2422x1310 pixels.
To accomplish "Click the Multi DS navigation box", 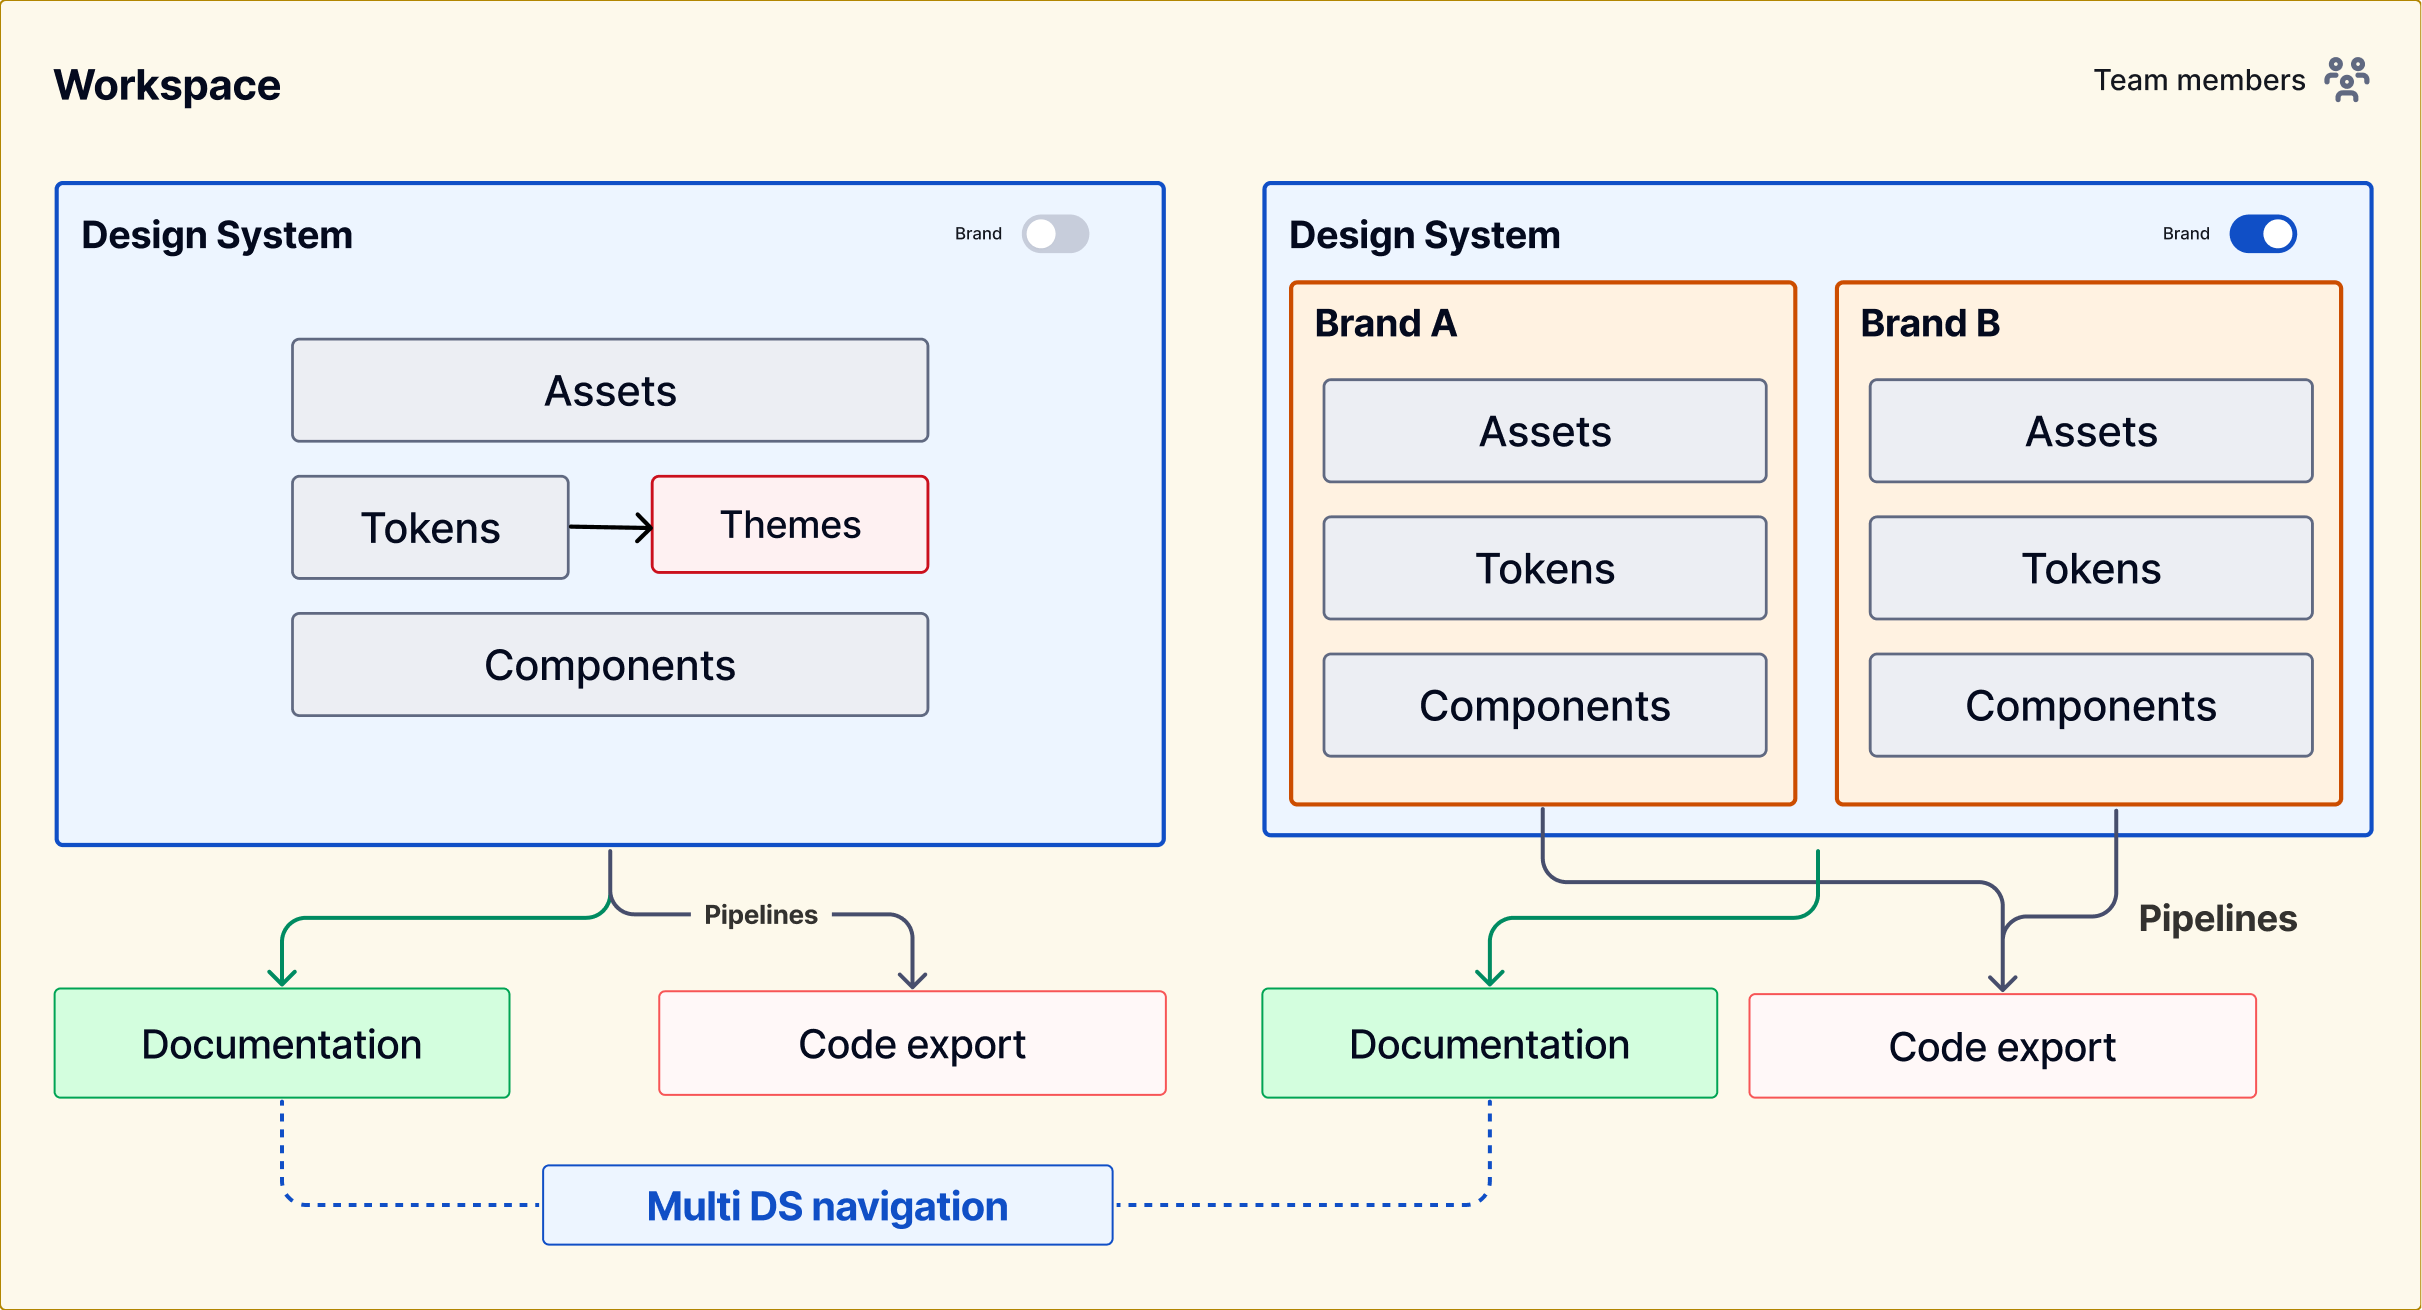I will (x=827, y=1206).
